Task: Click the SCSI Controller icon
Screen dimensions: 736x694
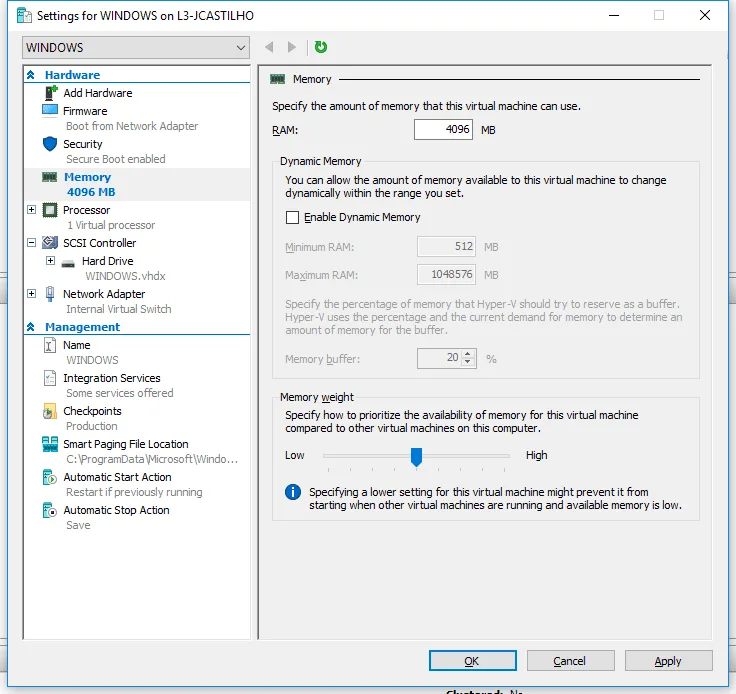Action: pyautogui.click(x=50, y=243)
